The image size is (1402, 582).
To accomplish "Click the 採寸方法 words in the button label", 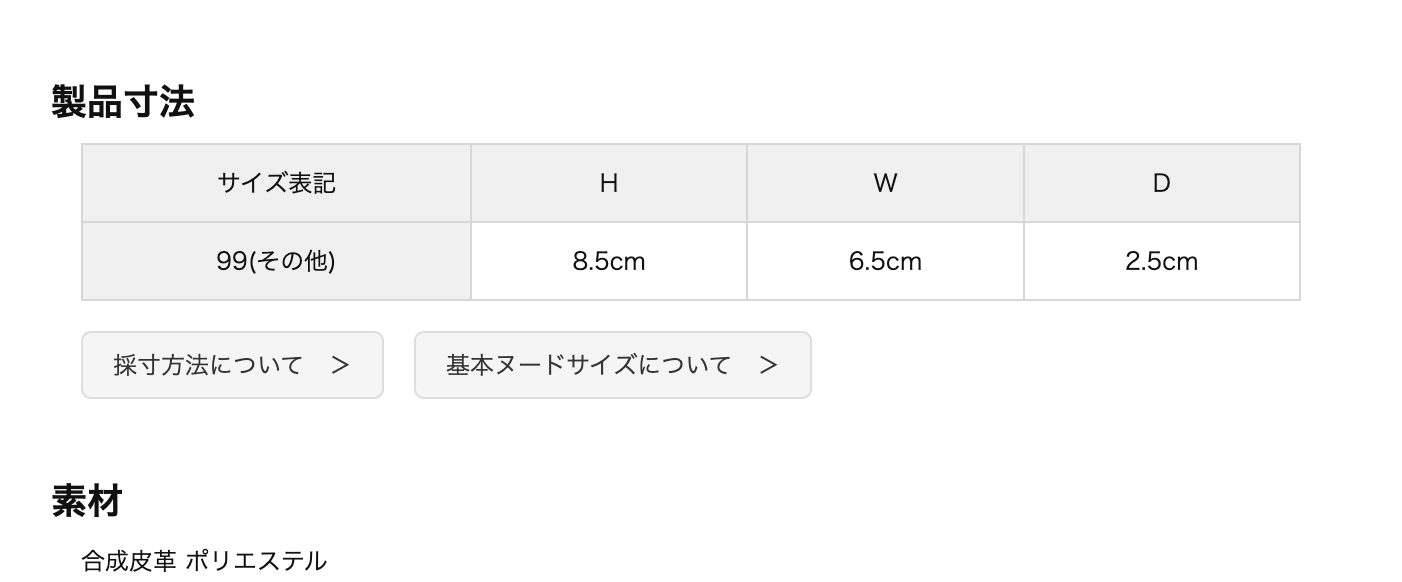I will (162, 365).
